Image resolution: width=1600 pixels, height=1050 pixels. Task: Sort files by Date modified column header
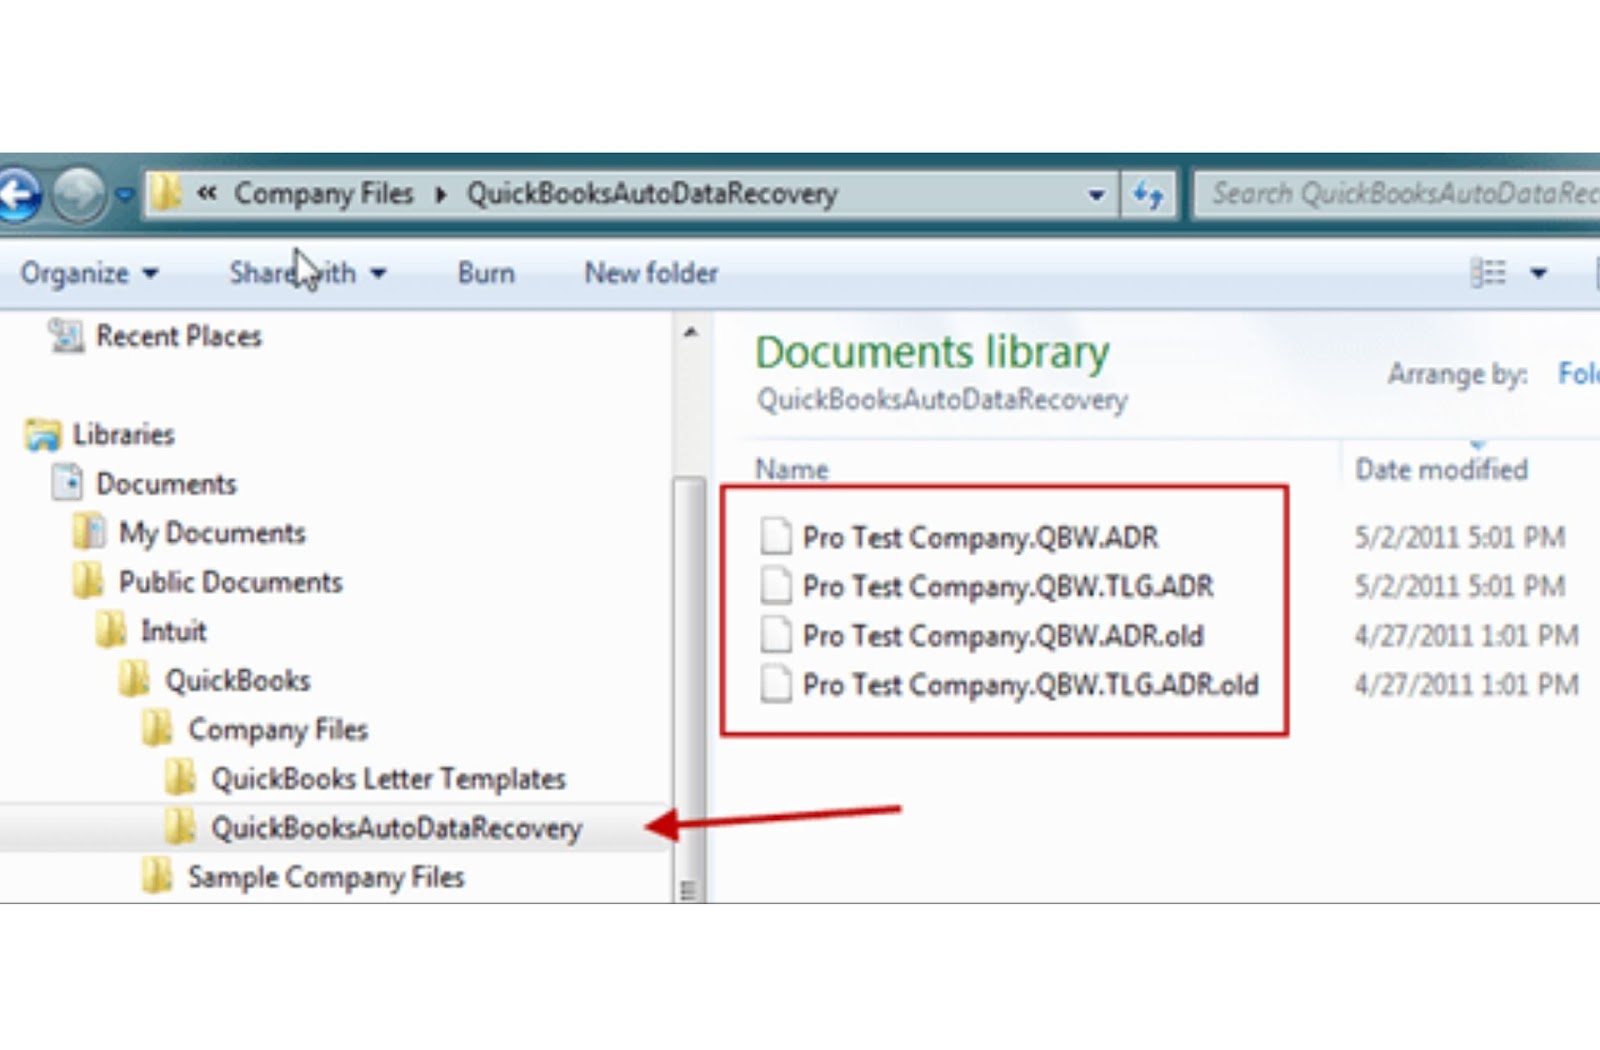coord(1441,469)
